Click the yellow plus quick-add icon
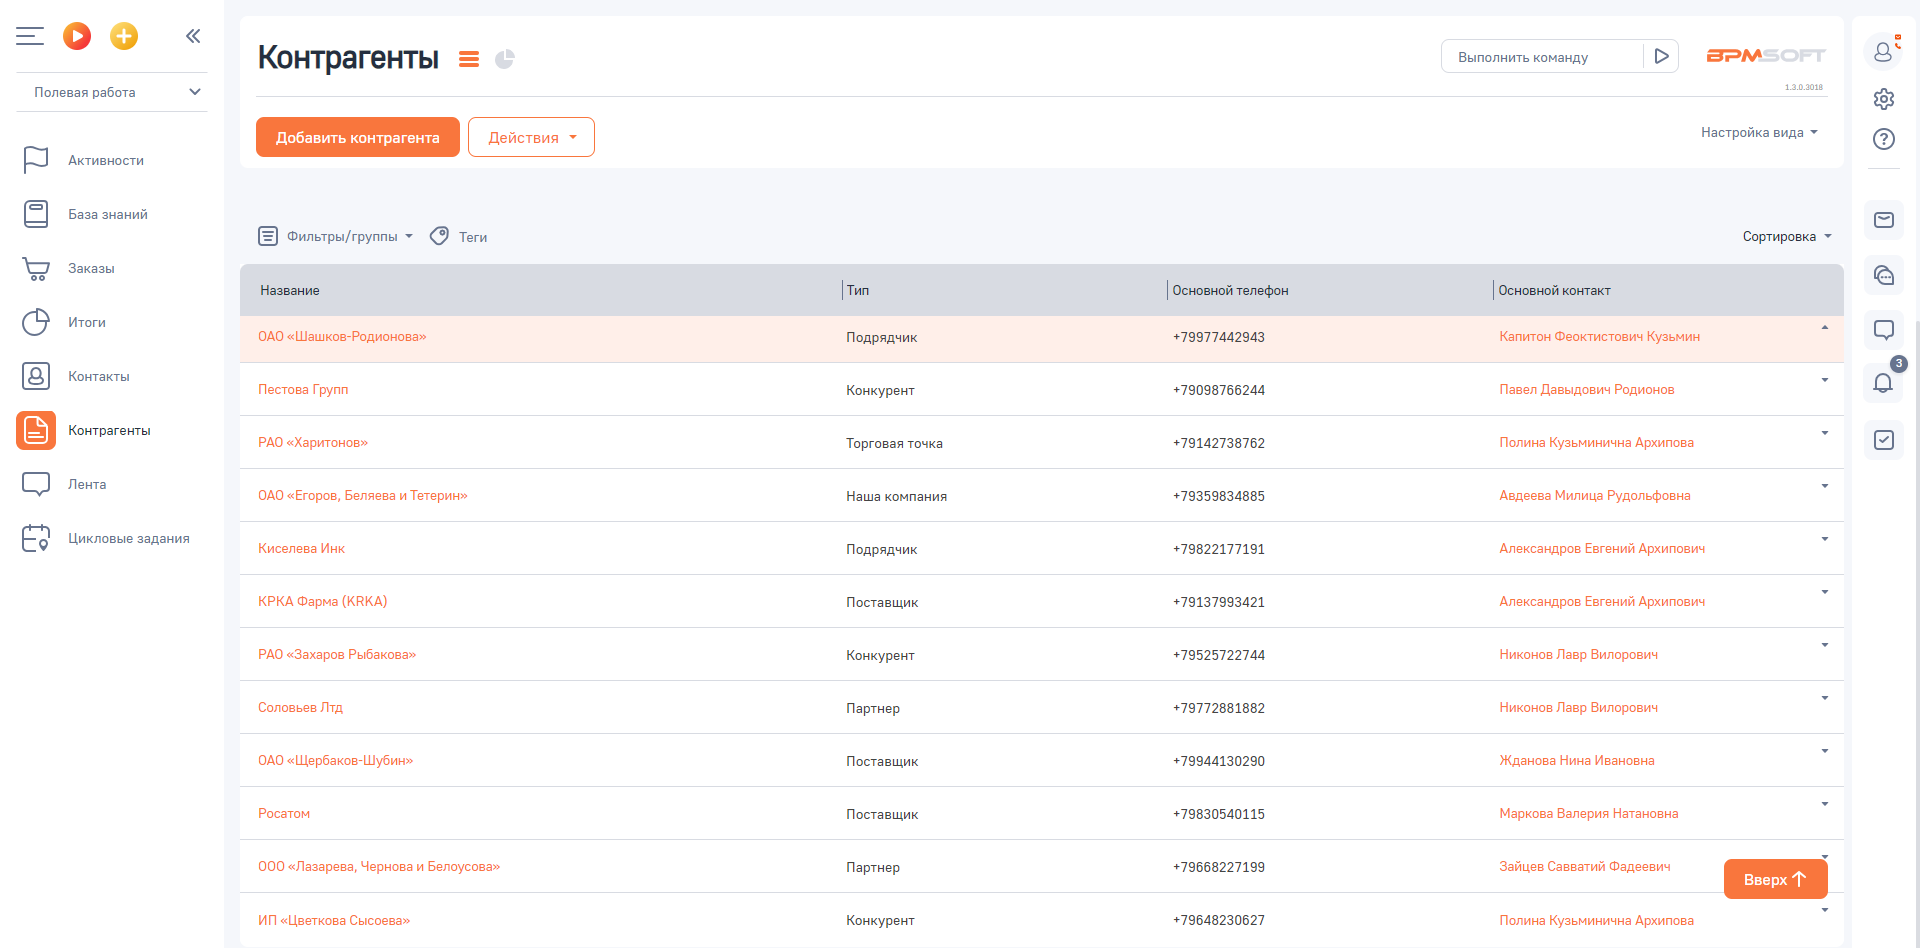The height and width of the screenshot is (948, 1920). (124, 36)
